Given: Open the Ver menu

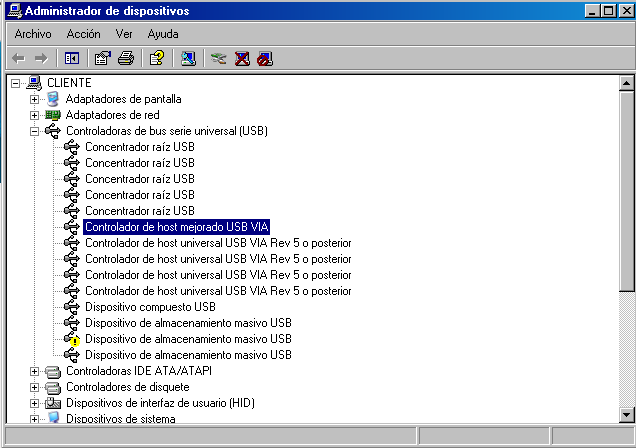Looking at the screenshot, I should click(124, 34).
